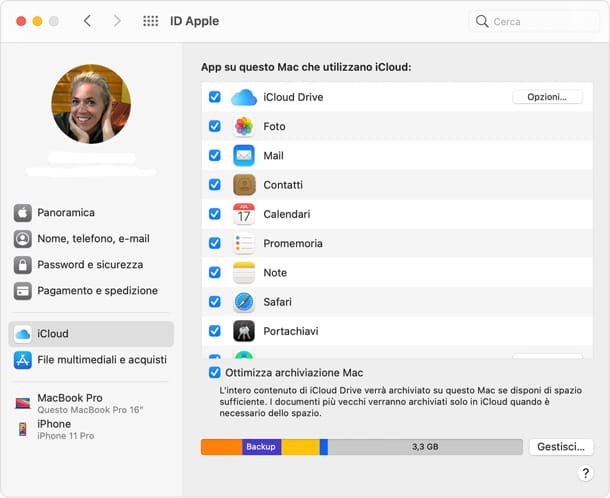Open the Panoramica section
610x498 pixels.
click(91, 213)
